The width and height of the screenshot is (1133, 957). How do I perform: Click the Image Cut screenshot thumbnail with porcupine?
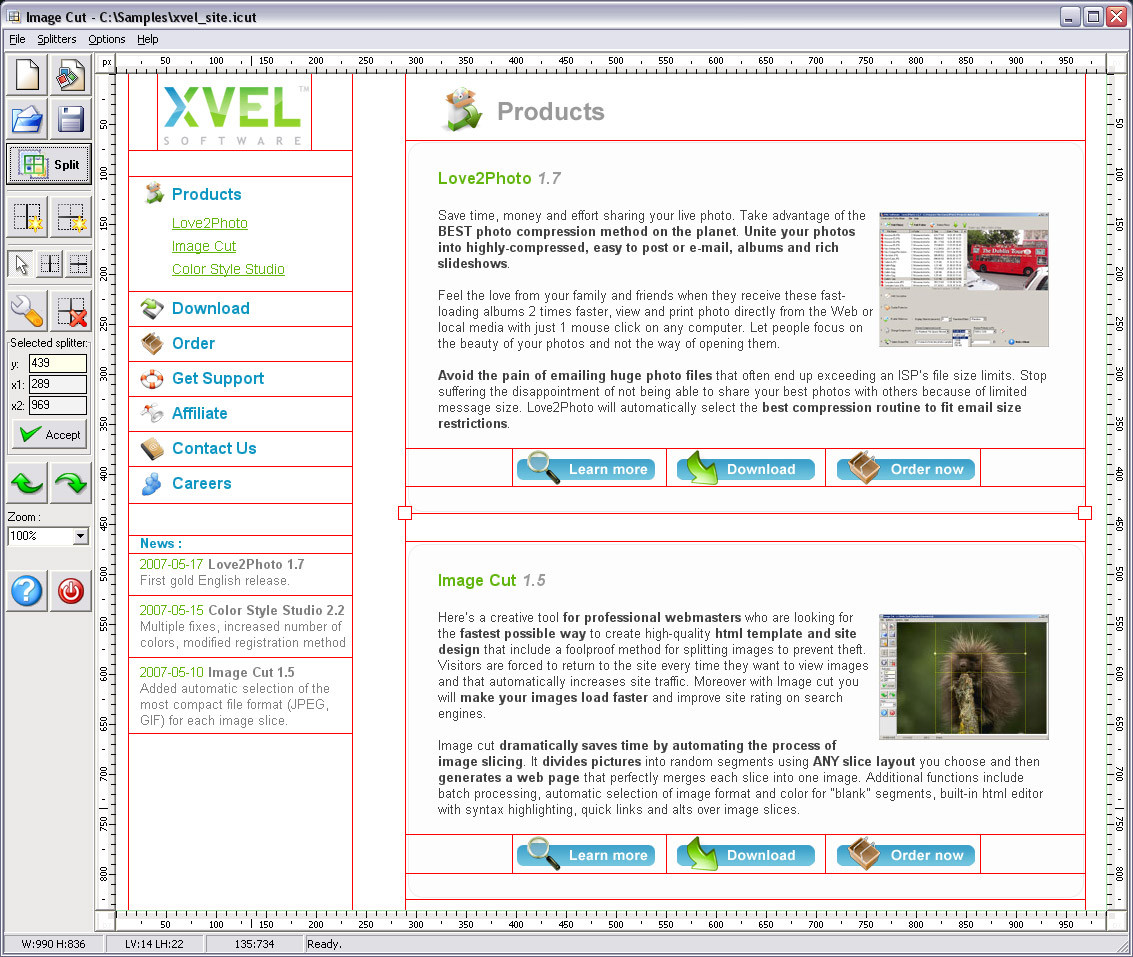pos(964,677)
